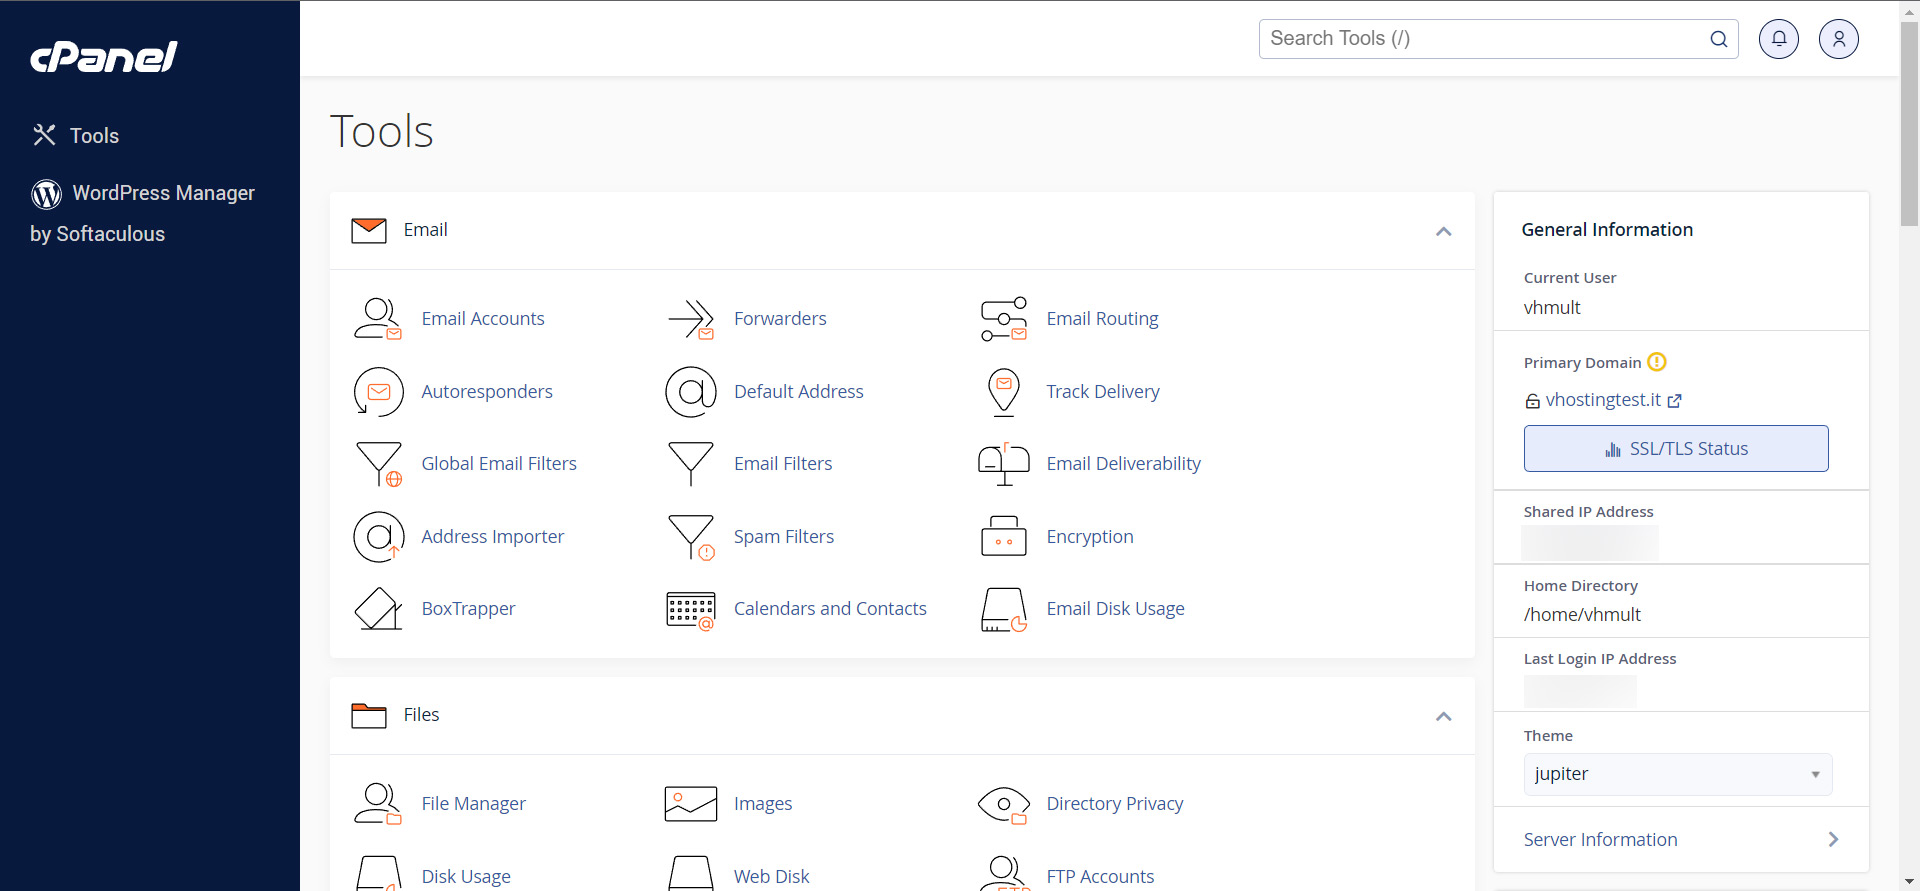Click the Track Delivery pin icon
Viewport: 1920px width, 891px height.
tap(1004, 392)
